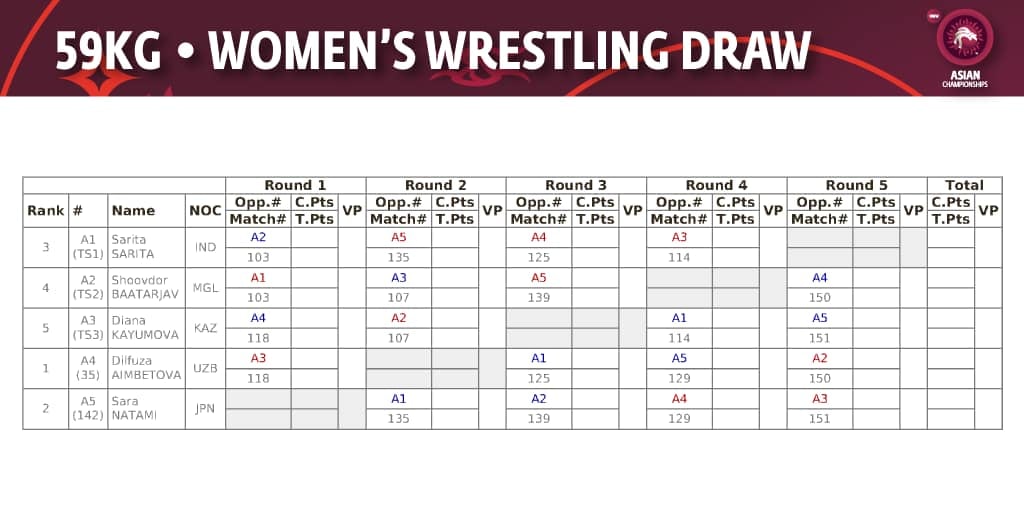The height and width of the screenshot is (512, 1024).
Task: Click the Total column header
Action: [x=964, y=185]
